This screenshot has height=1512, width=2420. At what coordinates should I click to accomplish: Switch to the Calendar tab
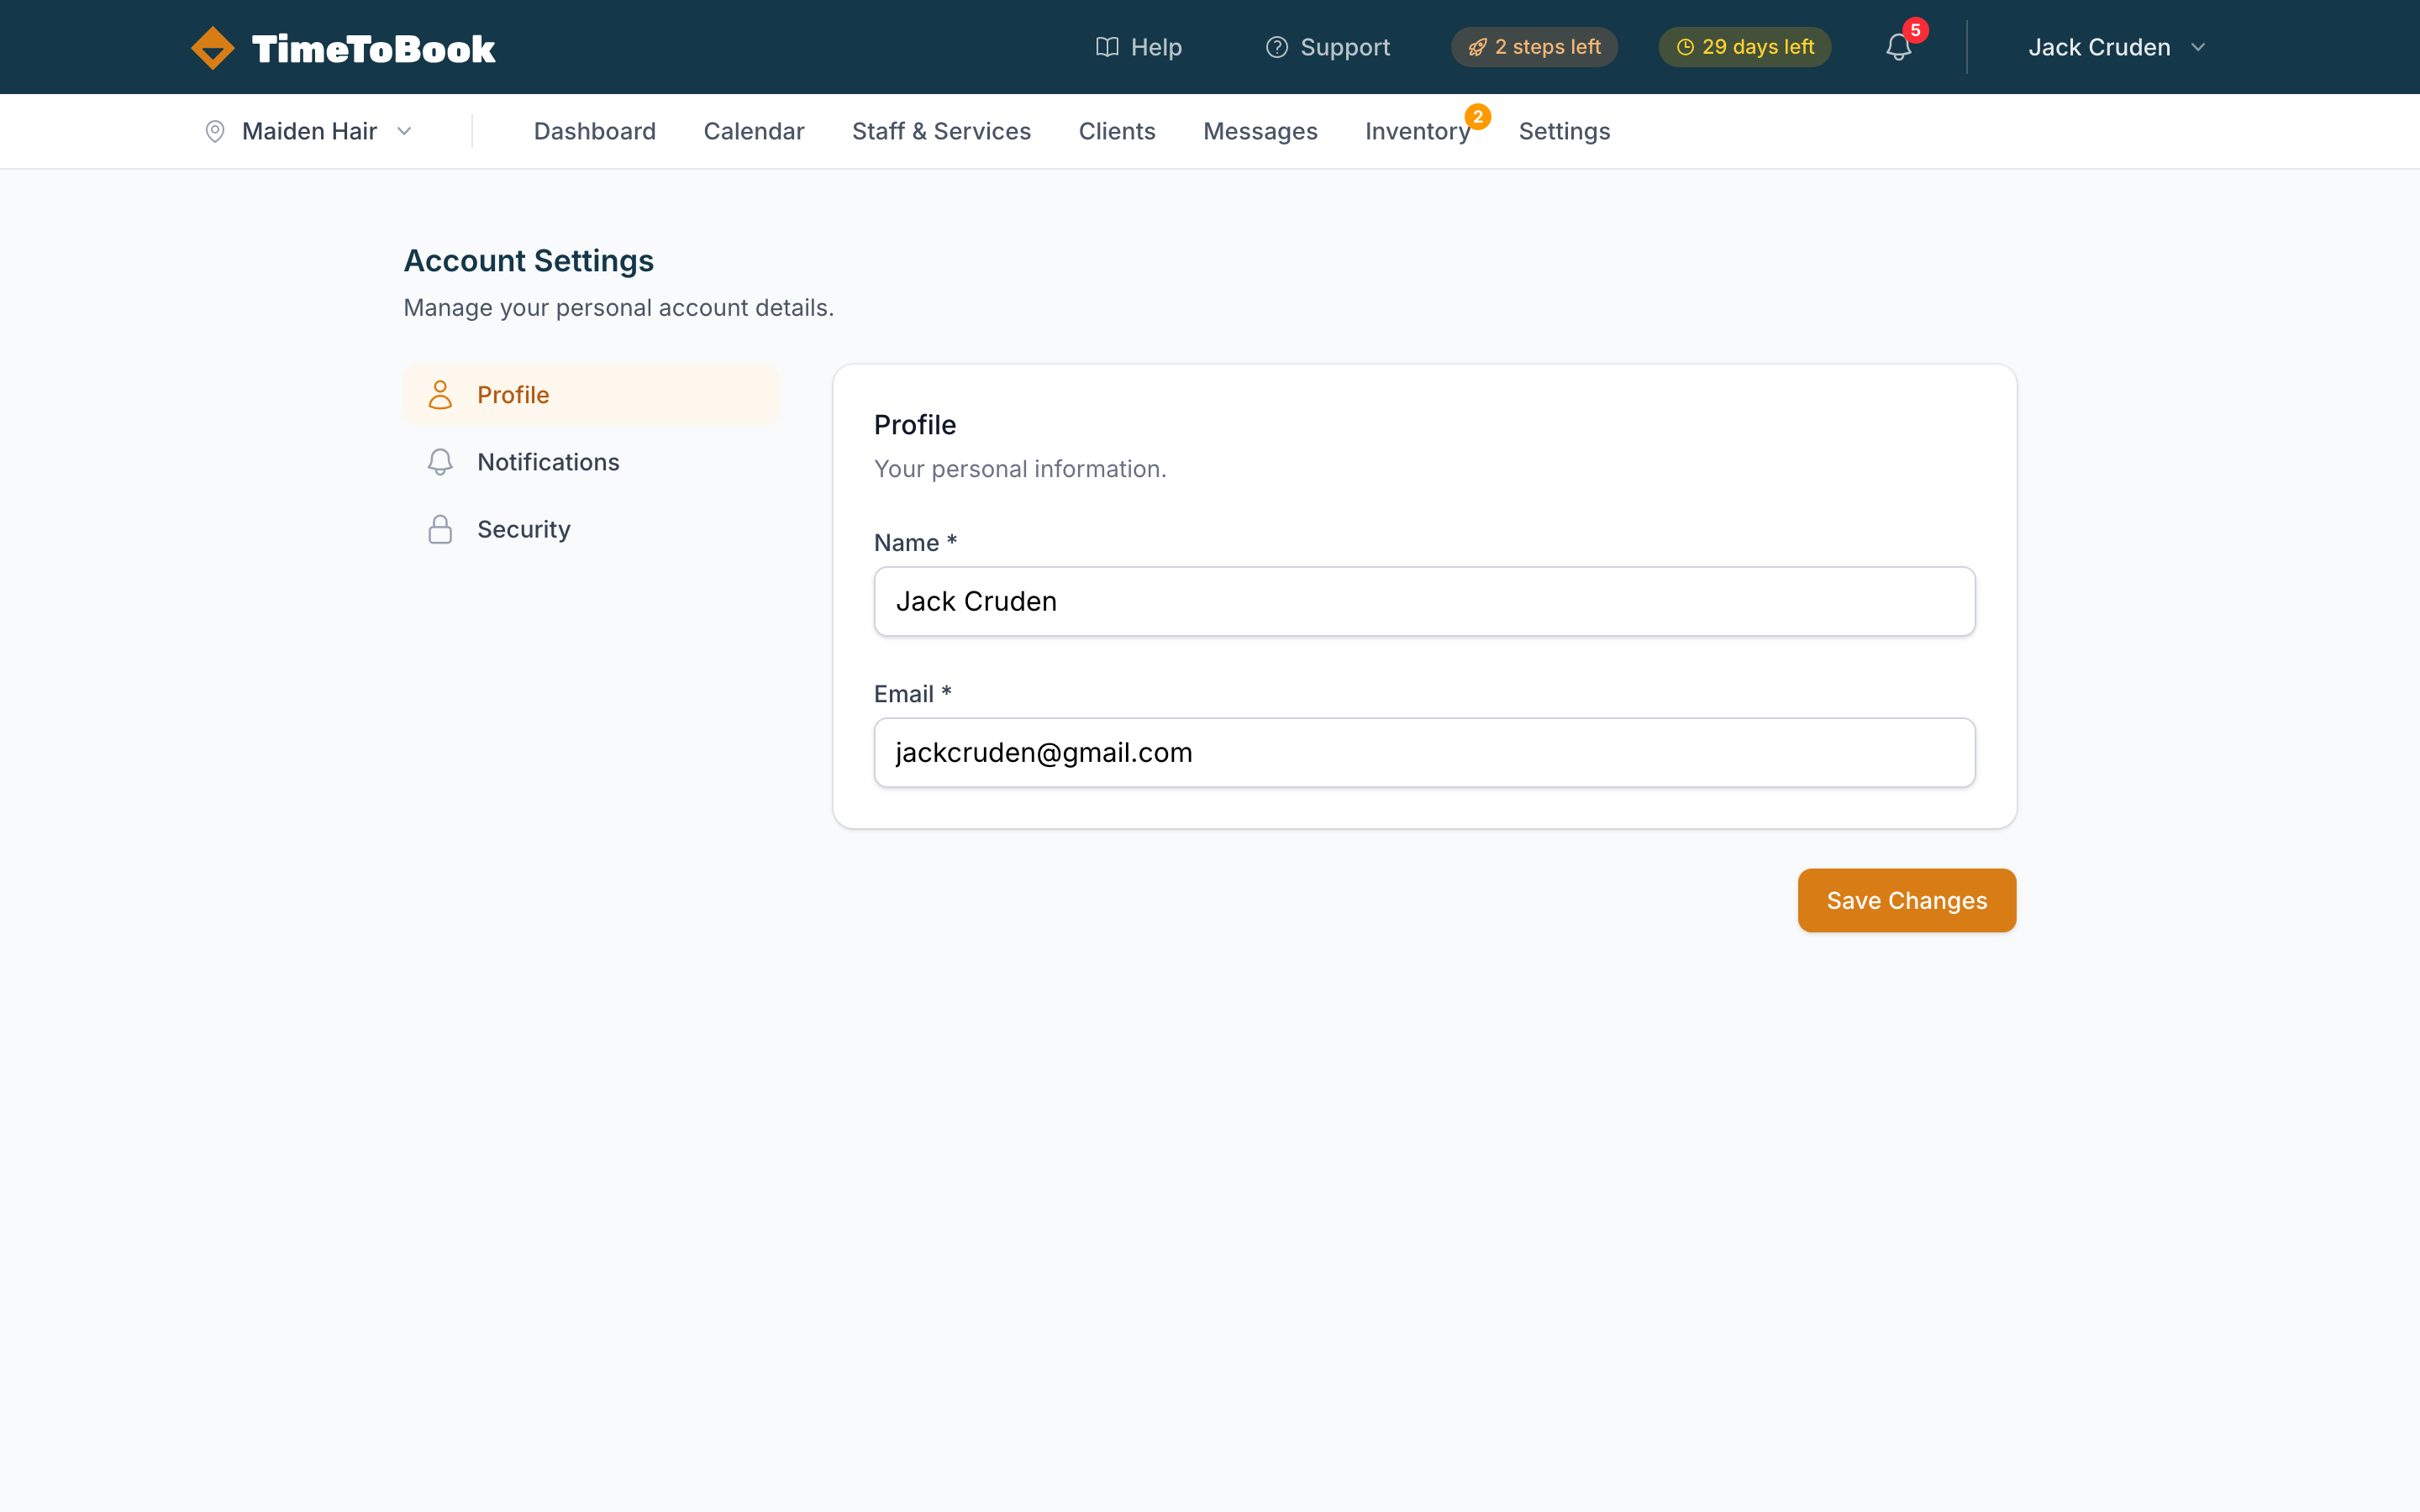pyautogui.click(x=754, y=131)
